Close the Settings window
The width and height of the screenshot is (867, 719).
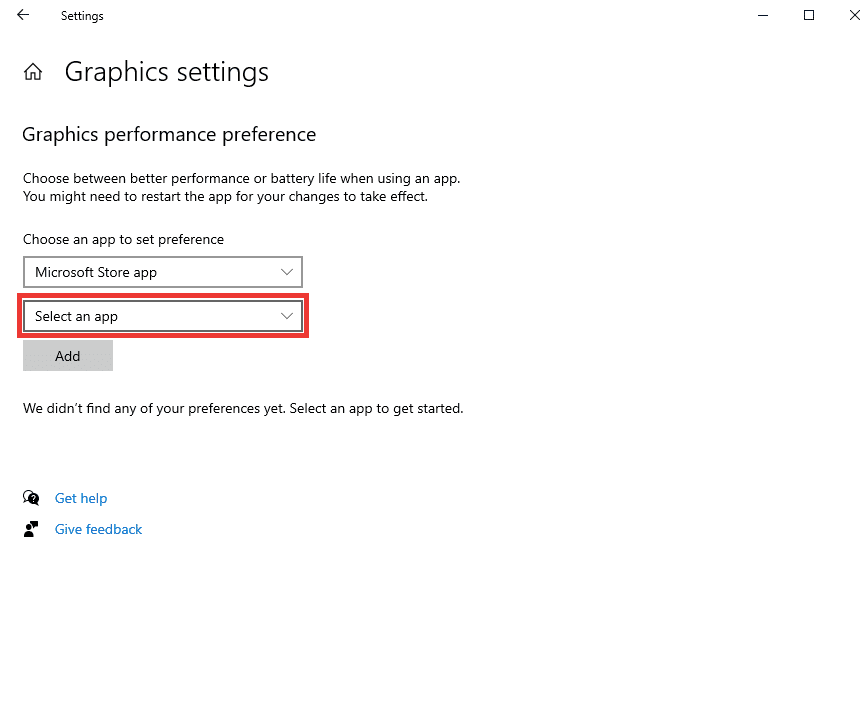tap(854, 15)
